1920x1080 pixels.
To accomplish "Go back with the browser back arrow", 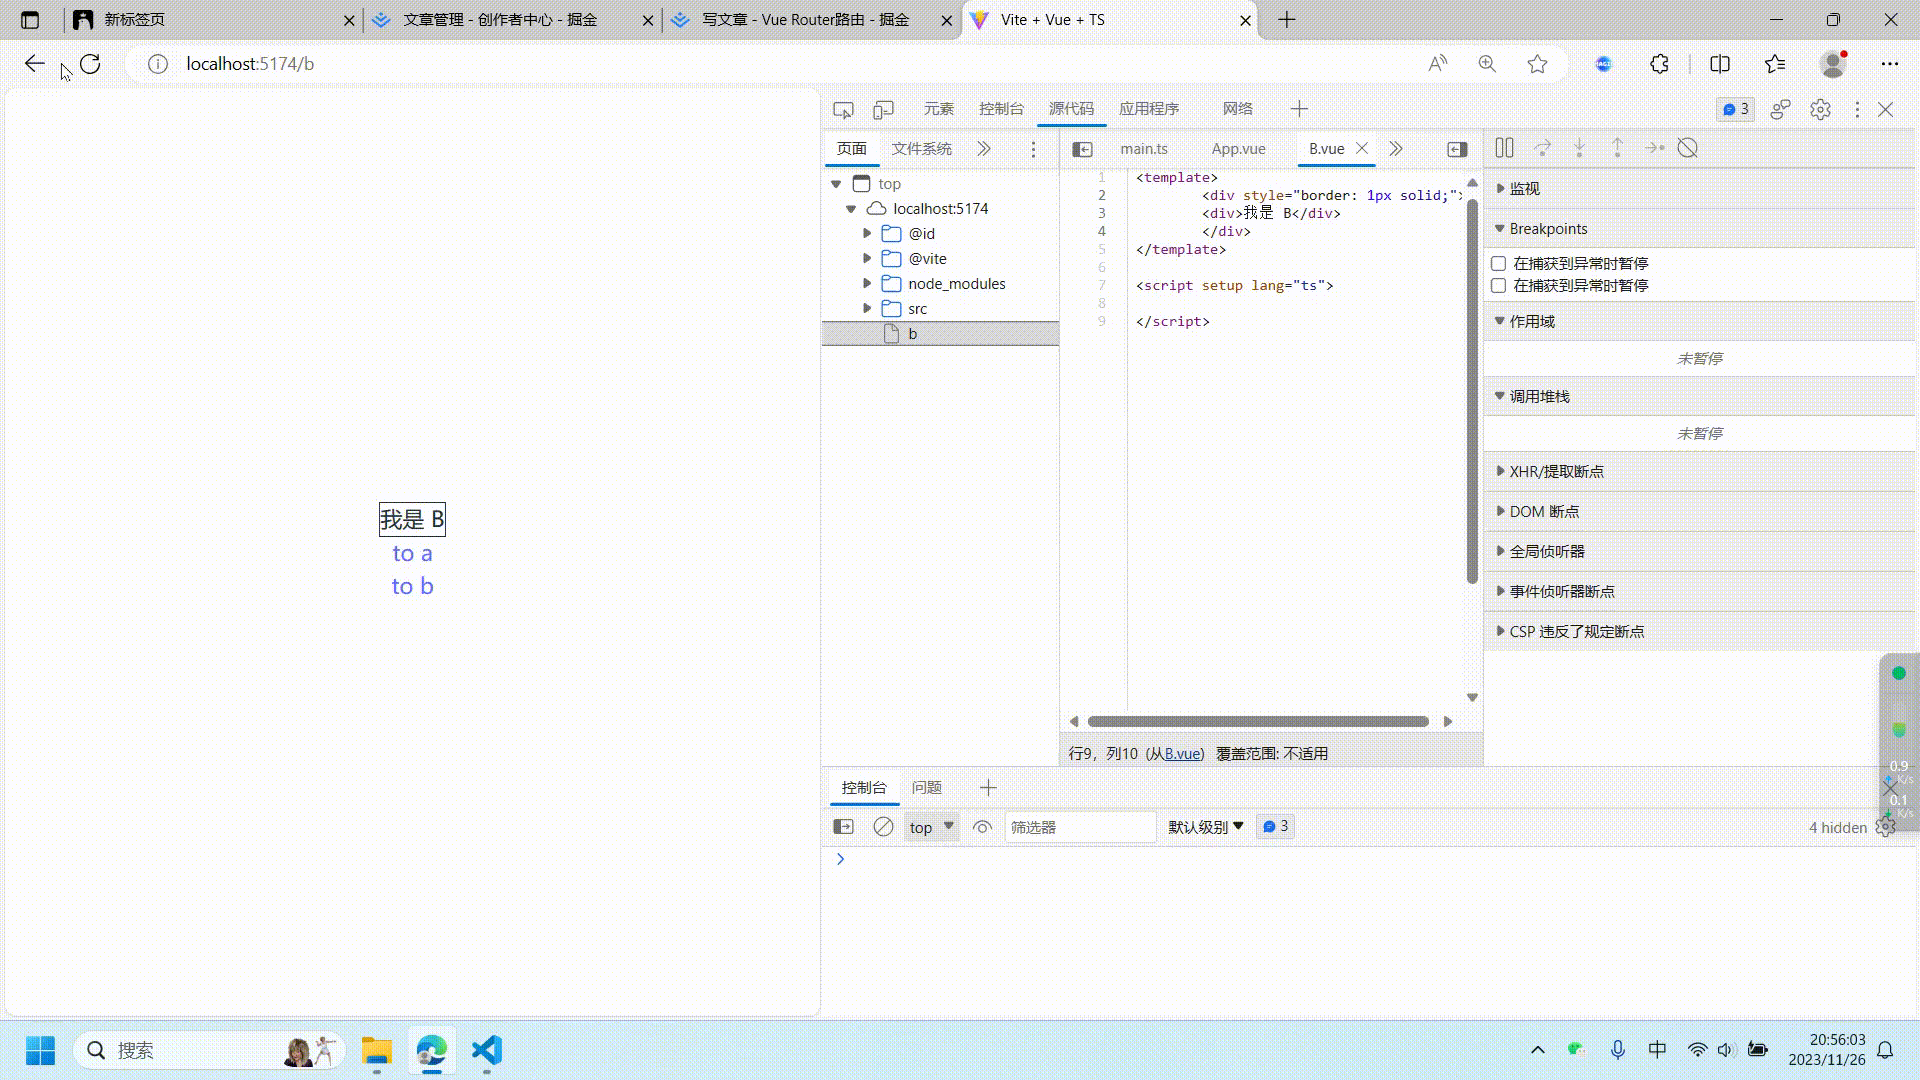I will click(x=35, y=64).
